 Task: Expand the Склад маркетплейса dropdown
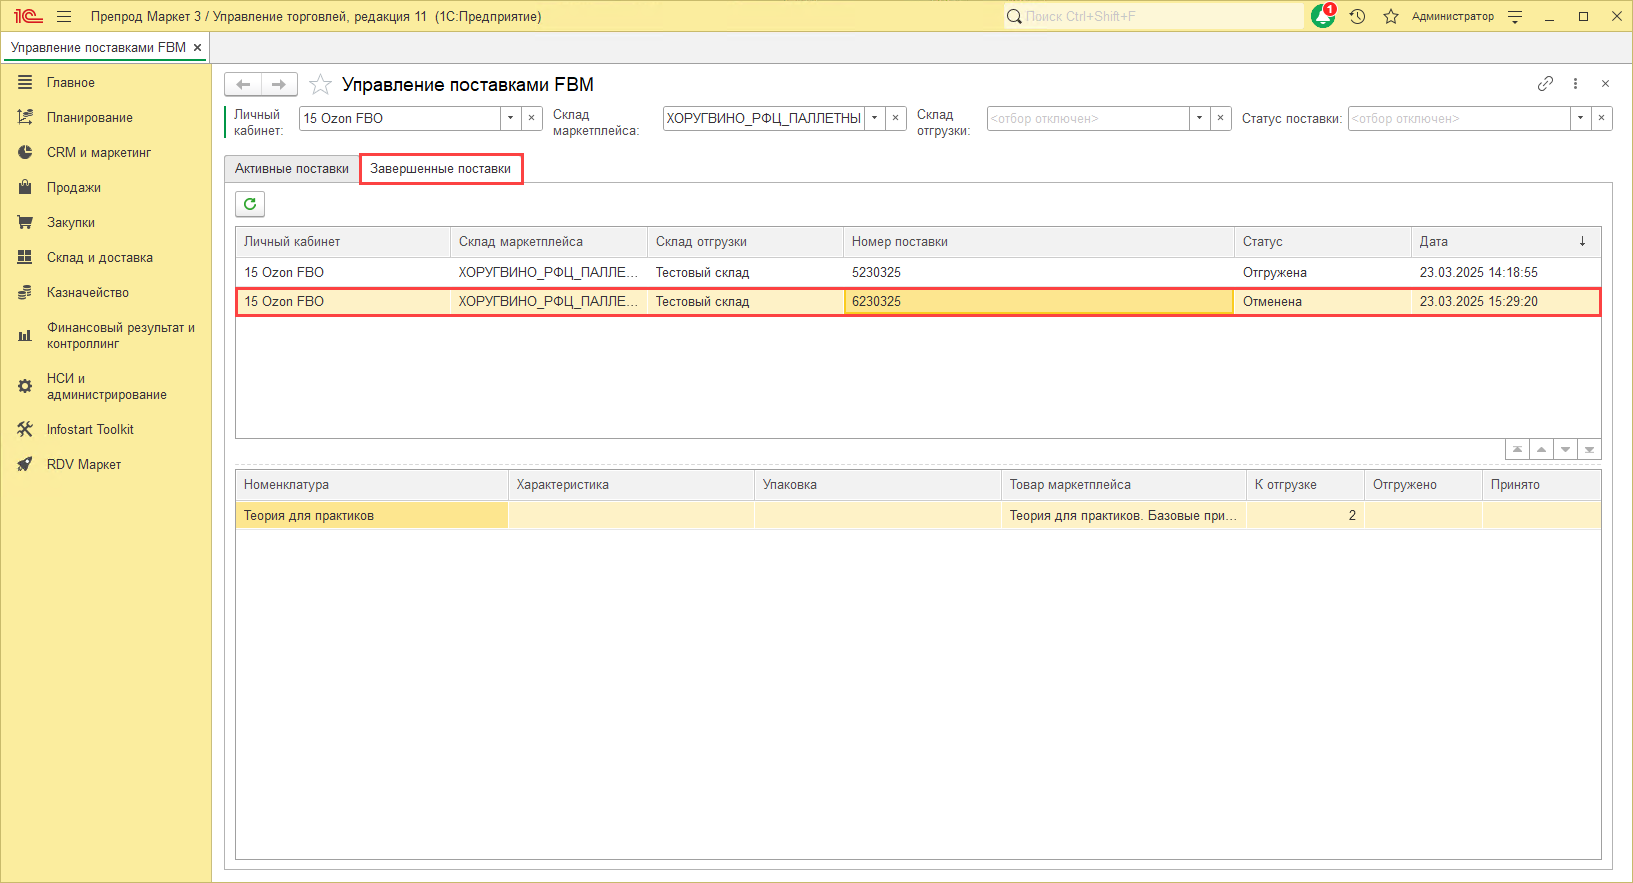[x=874, y=118]
